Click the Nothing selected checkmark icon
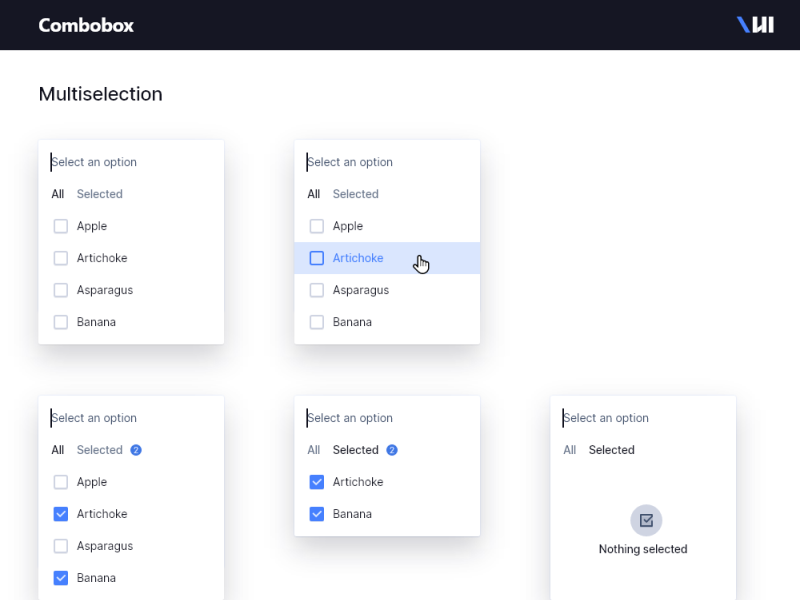Screen dimensions: 800x600 tap(646, 520)
